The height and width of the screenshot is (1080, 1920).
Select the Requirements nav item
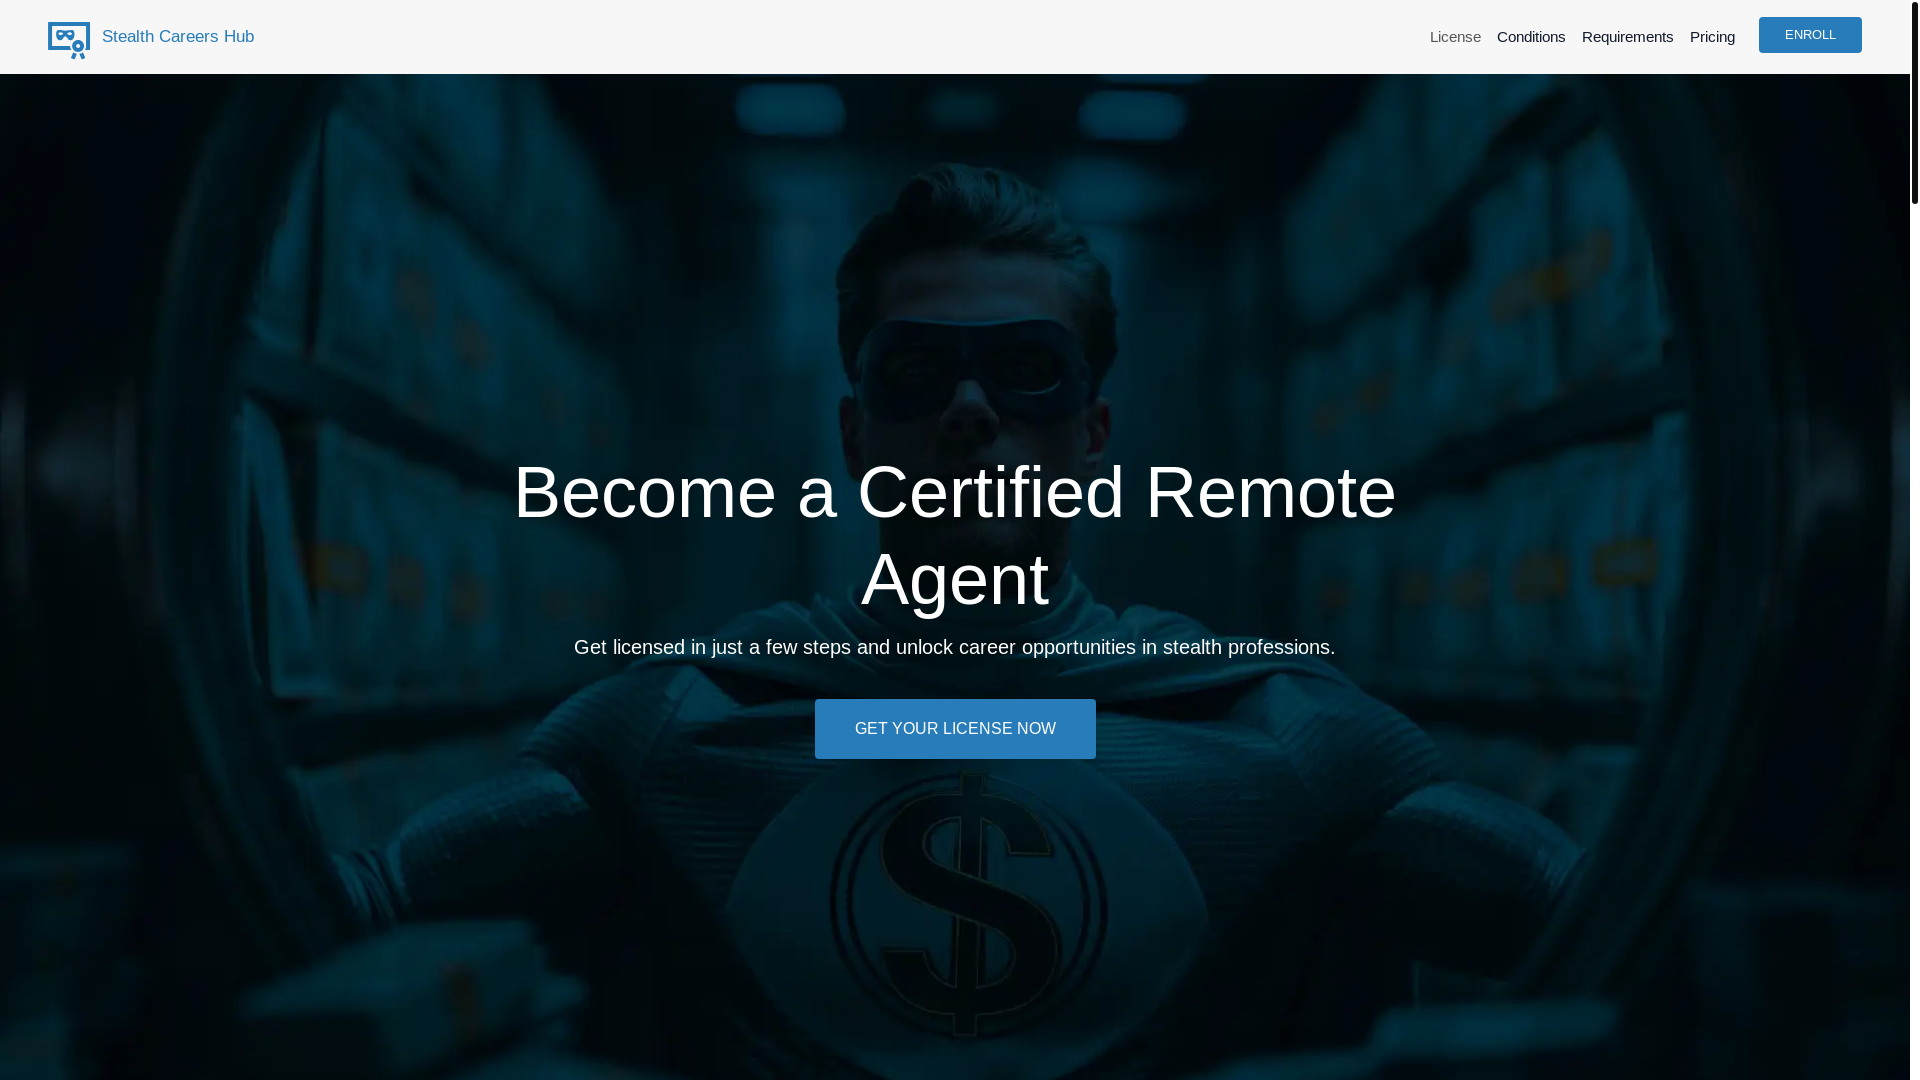pos(1627,37)
